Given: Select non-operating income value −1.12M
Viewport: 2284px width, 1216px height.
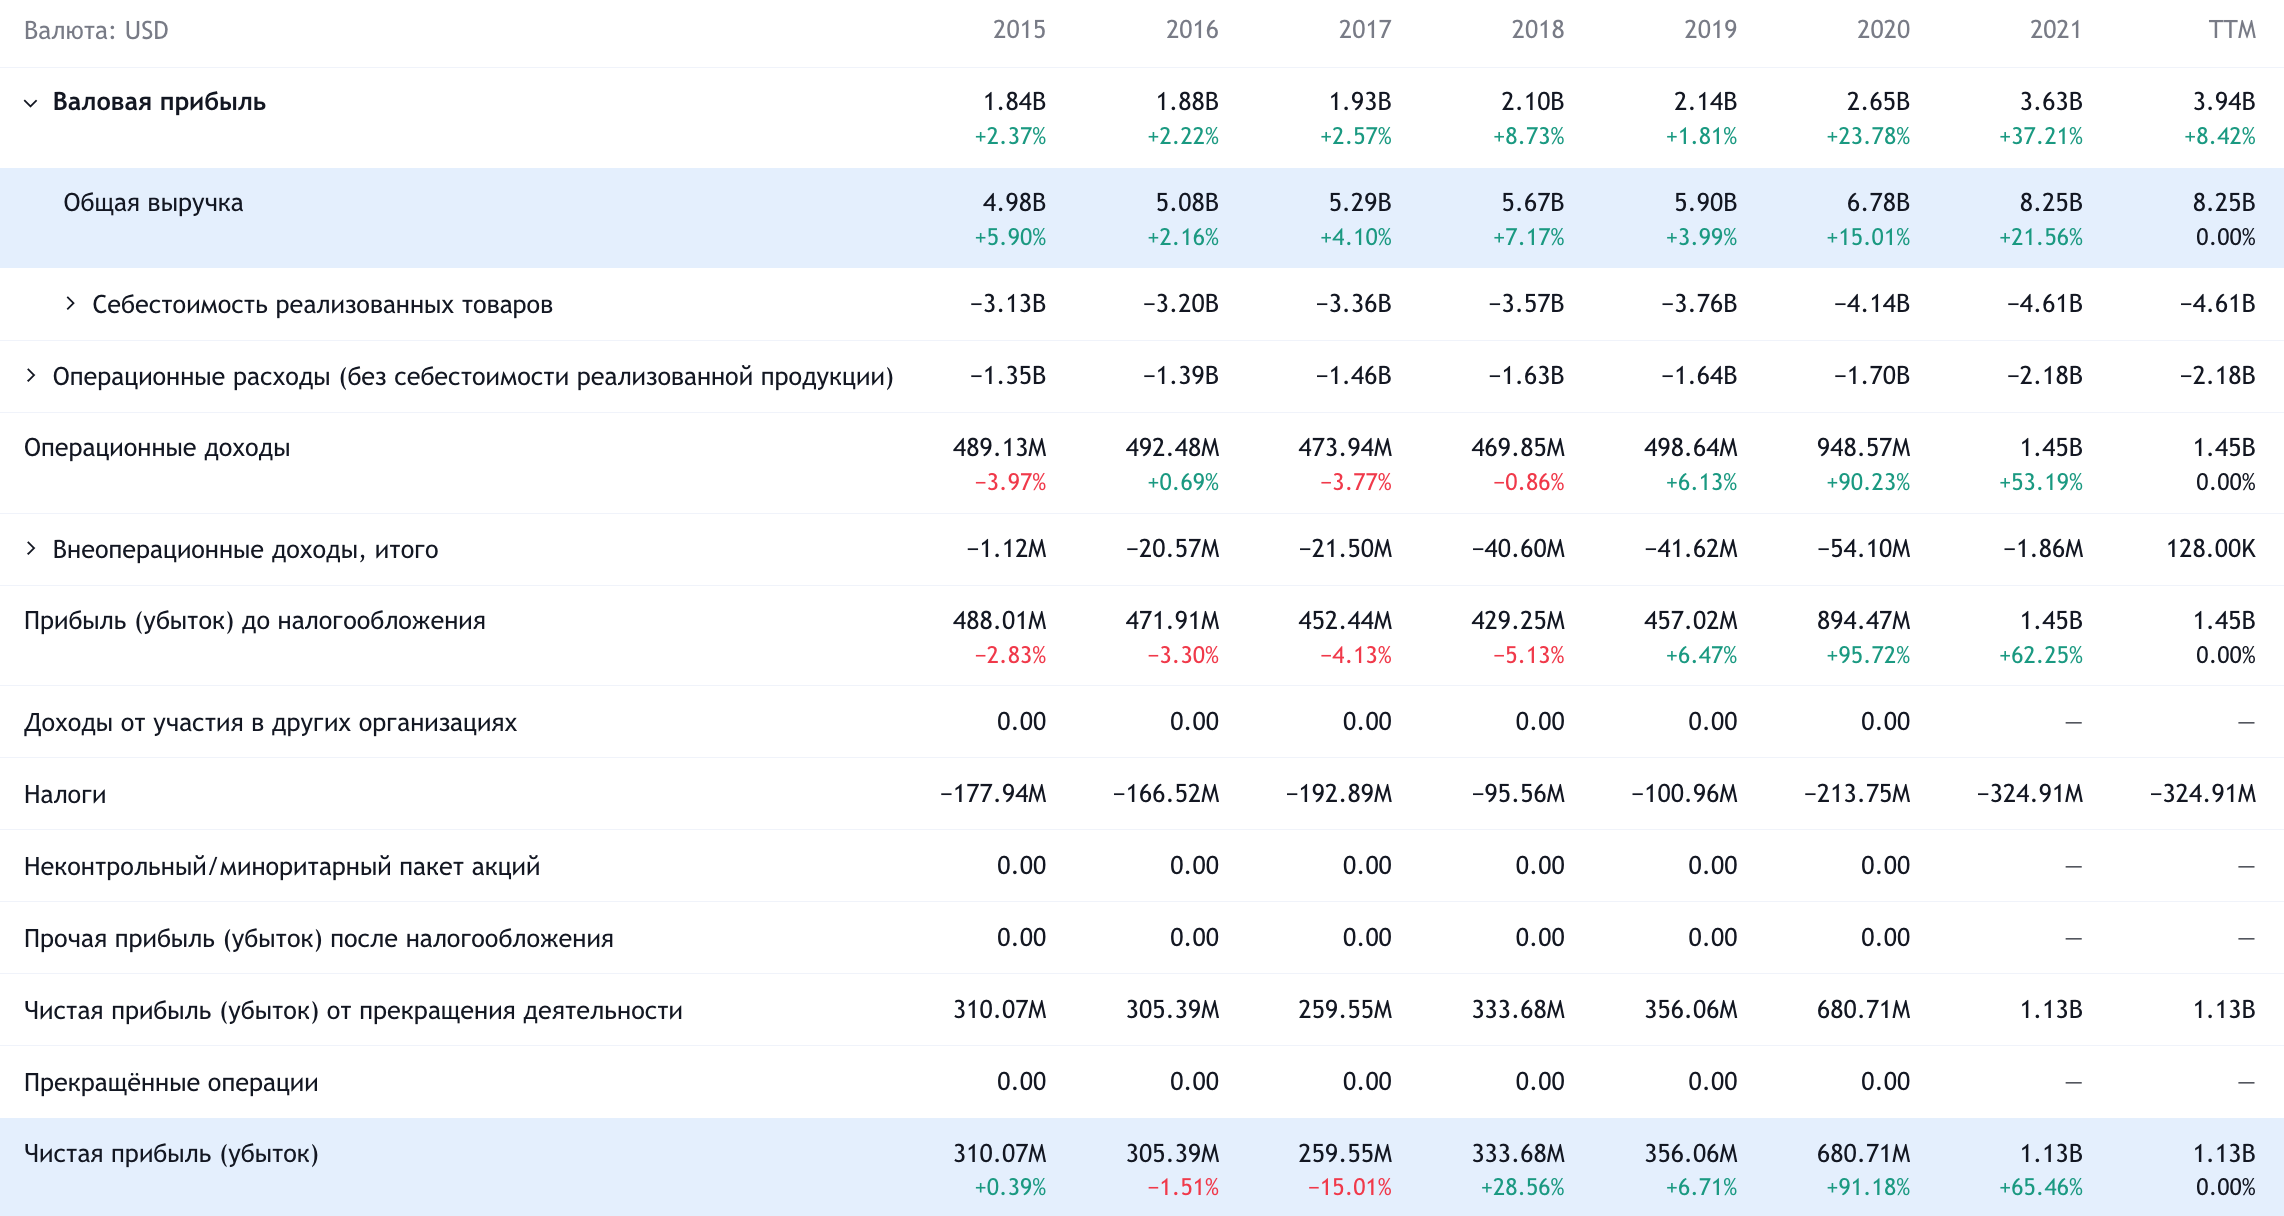Looking at the screenshot, I should click(x=1006, y=549).
